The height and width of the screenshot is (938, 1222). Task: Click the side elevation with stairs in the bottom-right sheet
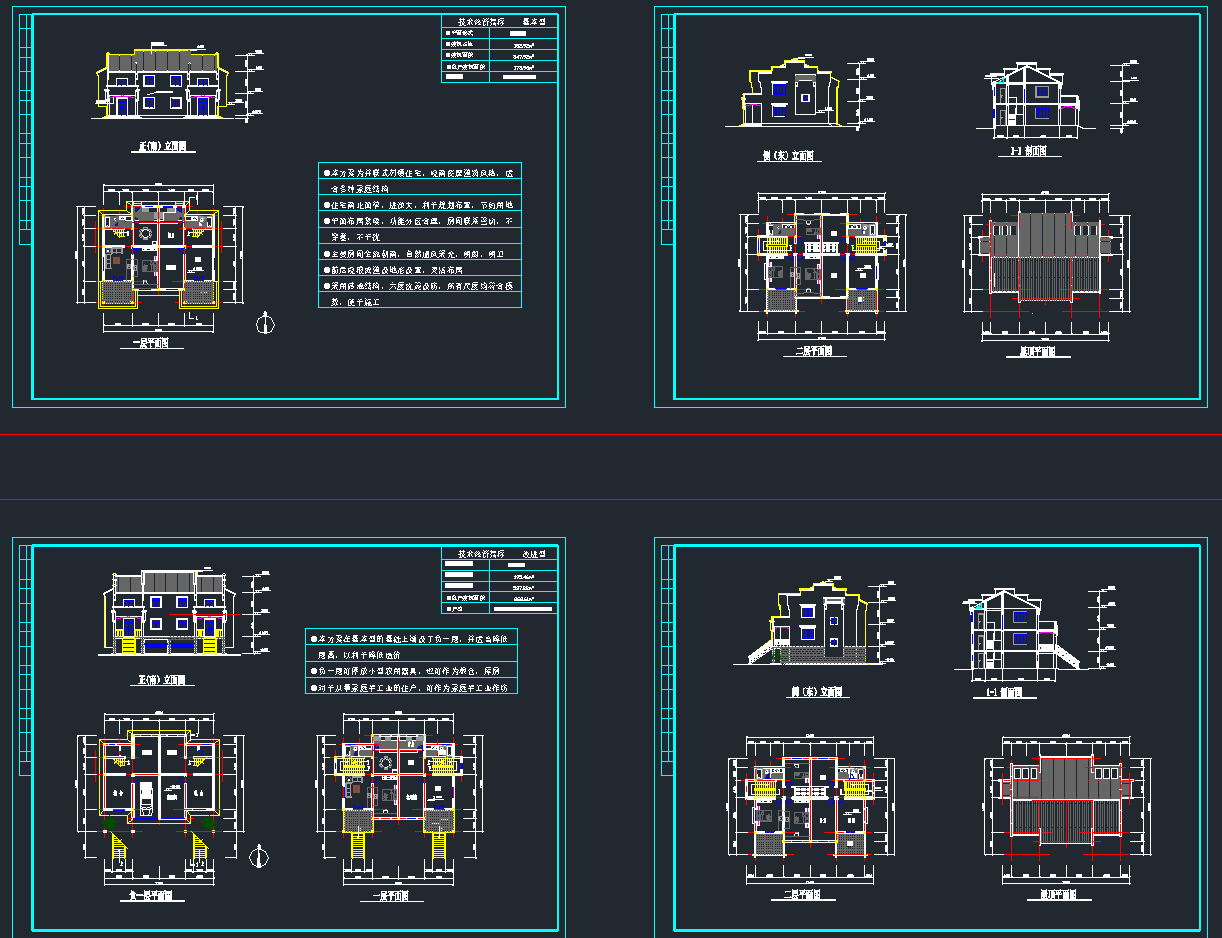click(x=817, y=627)
